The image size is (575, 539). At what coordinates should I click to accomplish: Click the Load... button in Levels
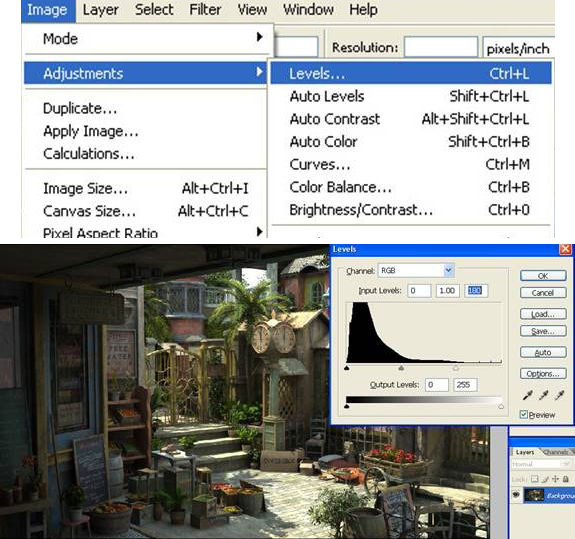tap(543, 314)
